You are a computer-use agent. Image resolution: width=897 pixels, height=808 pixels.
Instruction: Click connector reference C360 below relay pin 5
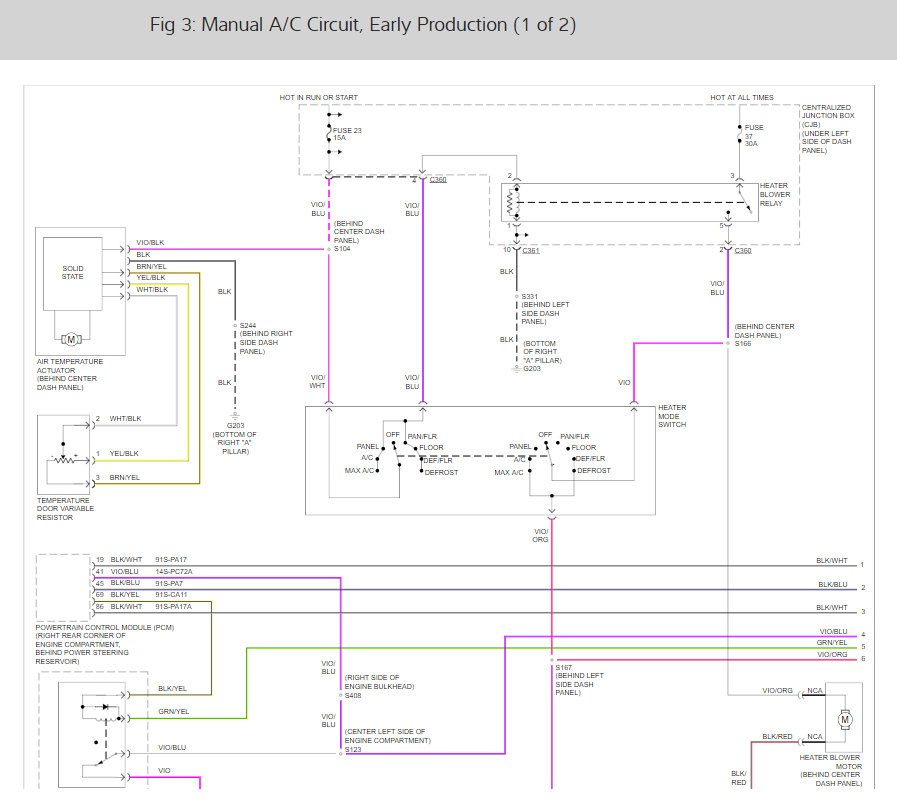point(743,251)
